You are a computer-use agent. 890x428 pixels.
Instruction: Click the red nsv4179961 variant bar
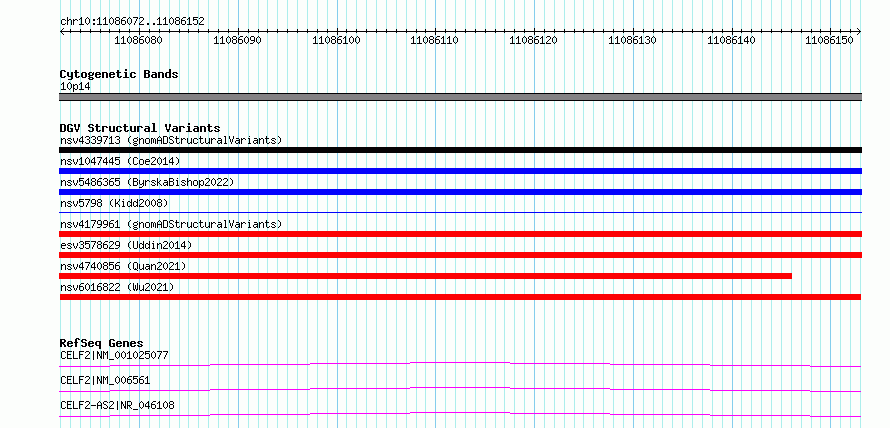click(460, 234)
